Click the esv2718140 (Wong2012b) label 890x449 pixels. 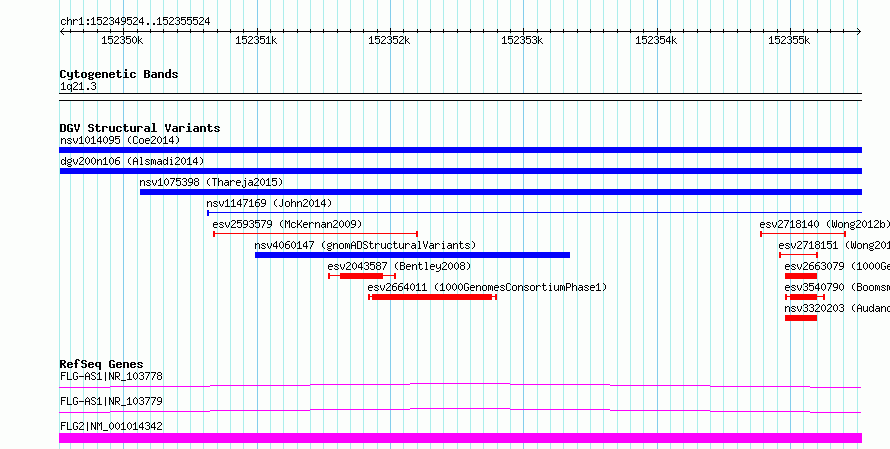pyautogui.click(x=825, y=224)
